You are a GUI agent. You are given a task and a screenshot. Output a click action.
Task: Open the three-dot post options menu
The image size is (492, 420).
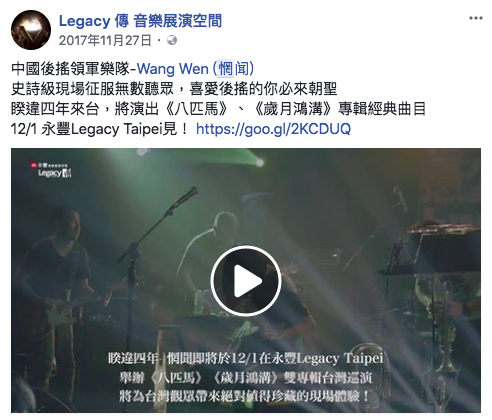(x=476, y=18)
